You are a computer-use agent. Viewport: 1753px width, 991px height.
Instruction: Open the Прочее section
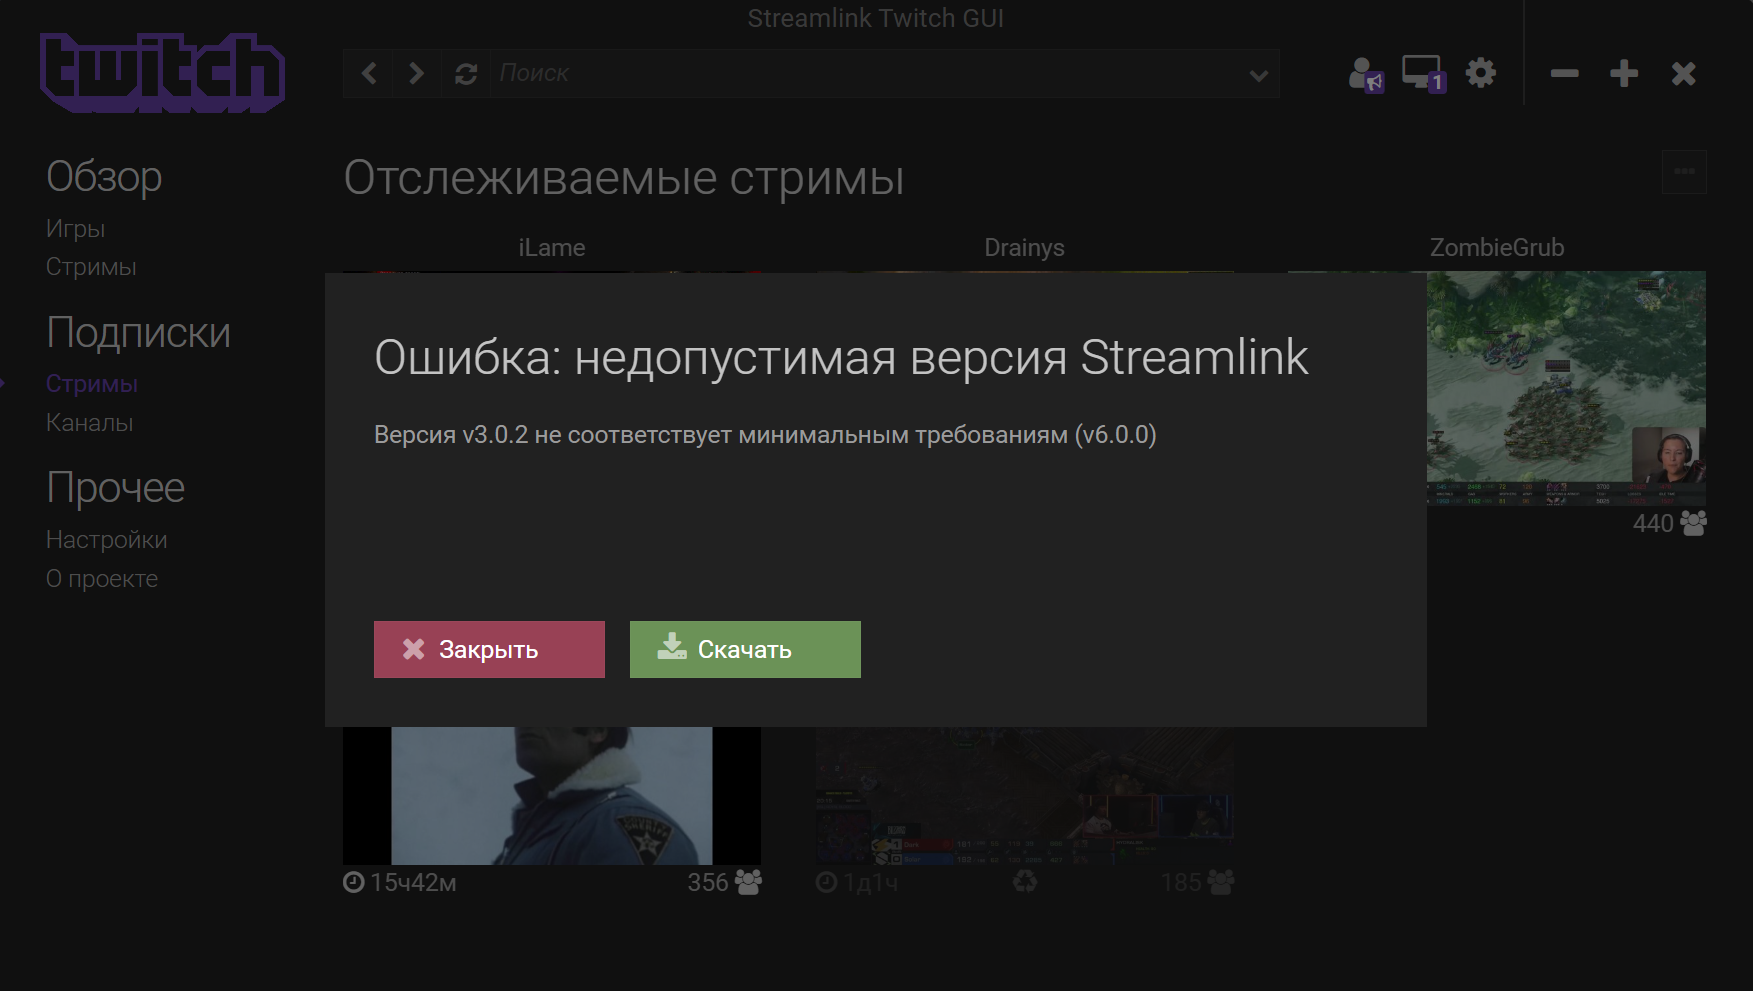(x=115, y=488)
